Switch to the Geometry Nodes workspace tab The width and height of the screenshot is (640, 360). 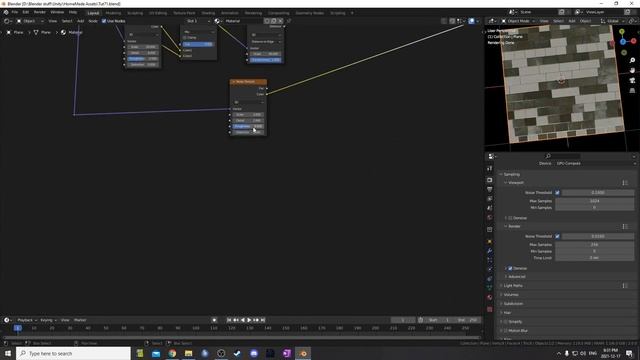point(309,13)
